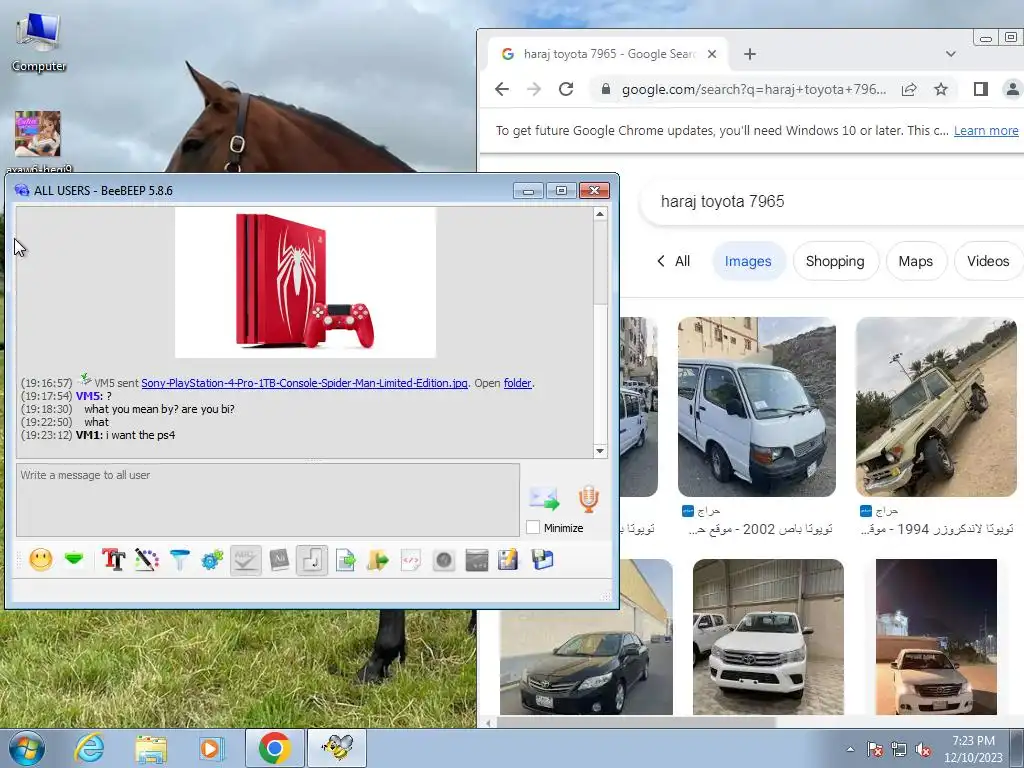Image resolution: width=1024 pixels, height=768 pixels.
Task: Click the muted volume tray icon
Action: click(x=922, y=749)
